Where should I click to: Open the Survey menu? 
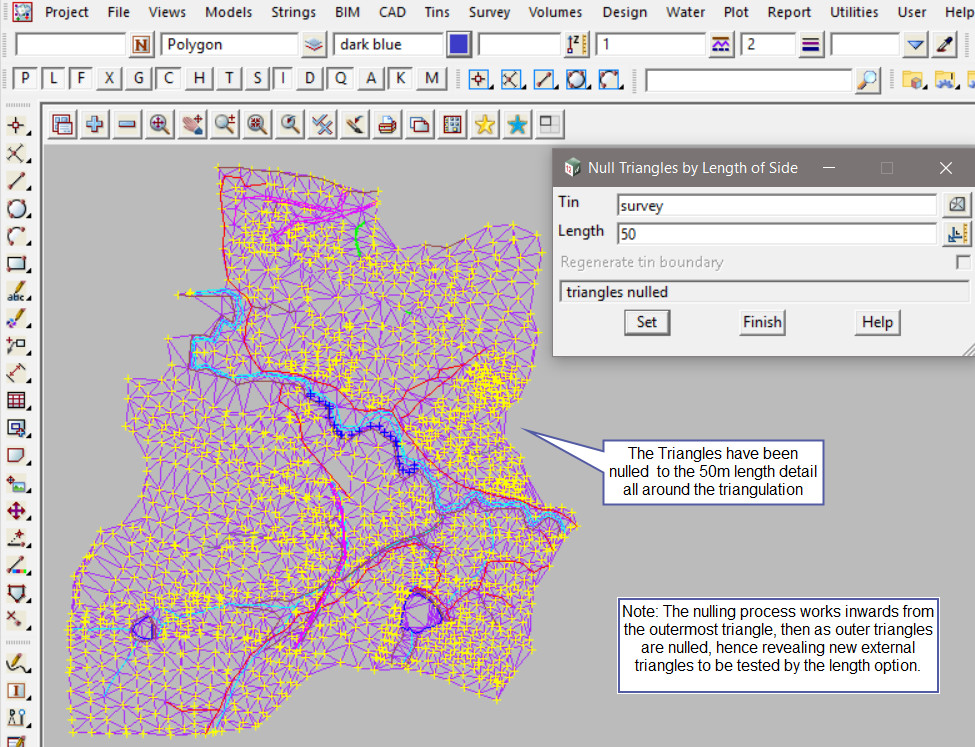(489, 12)
